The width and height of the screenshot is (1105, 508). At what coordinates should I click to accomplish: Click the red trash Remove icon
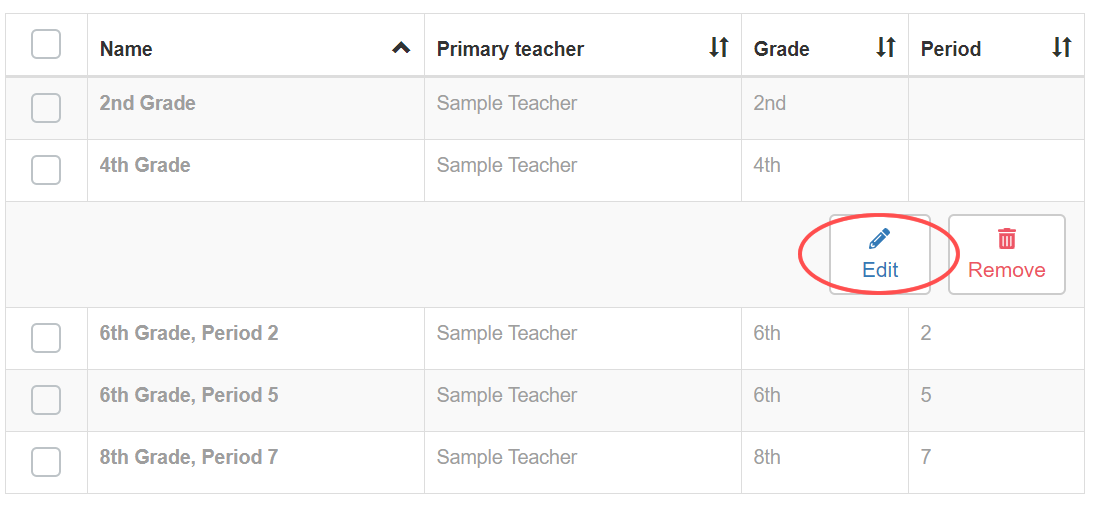coord(1006,239)
